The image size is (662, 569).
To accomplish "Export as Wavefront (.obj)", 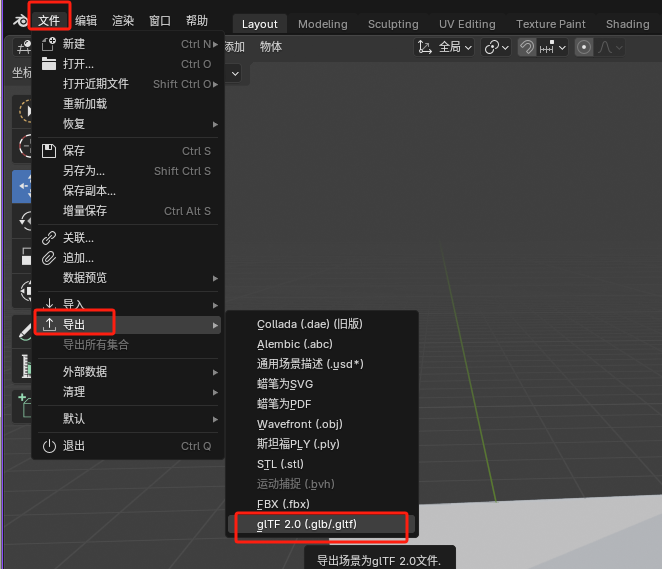I will [322, 424].
